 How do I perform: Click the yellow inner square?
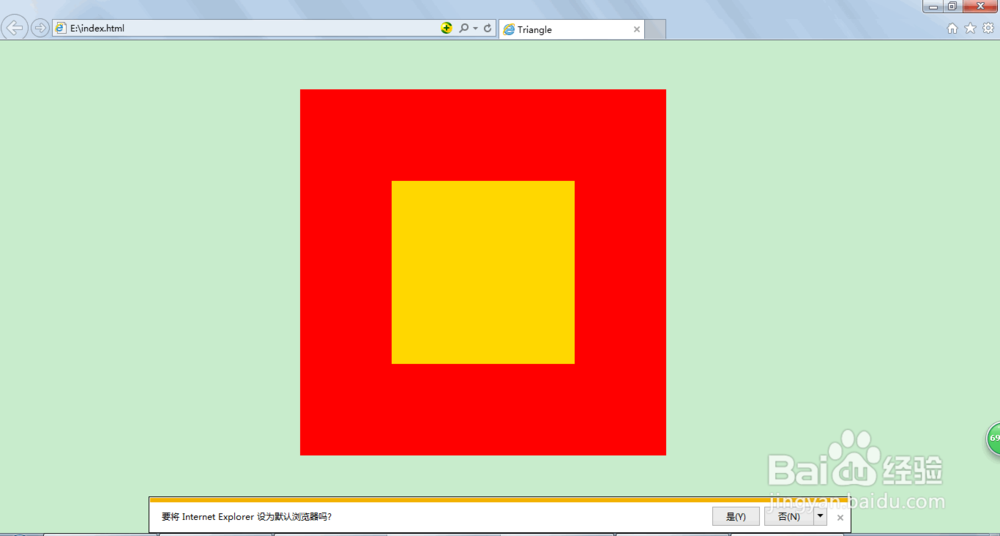[x=483, y=272]
